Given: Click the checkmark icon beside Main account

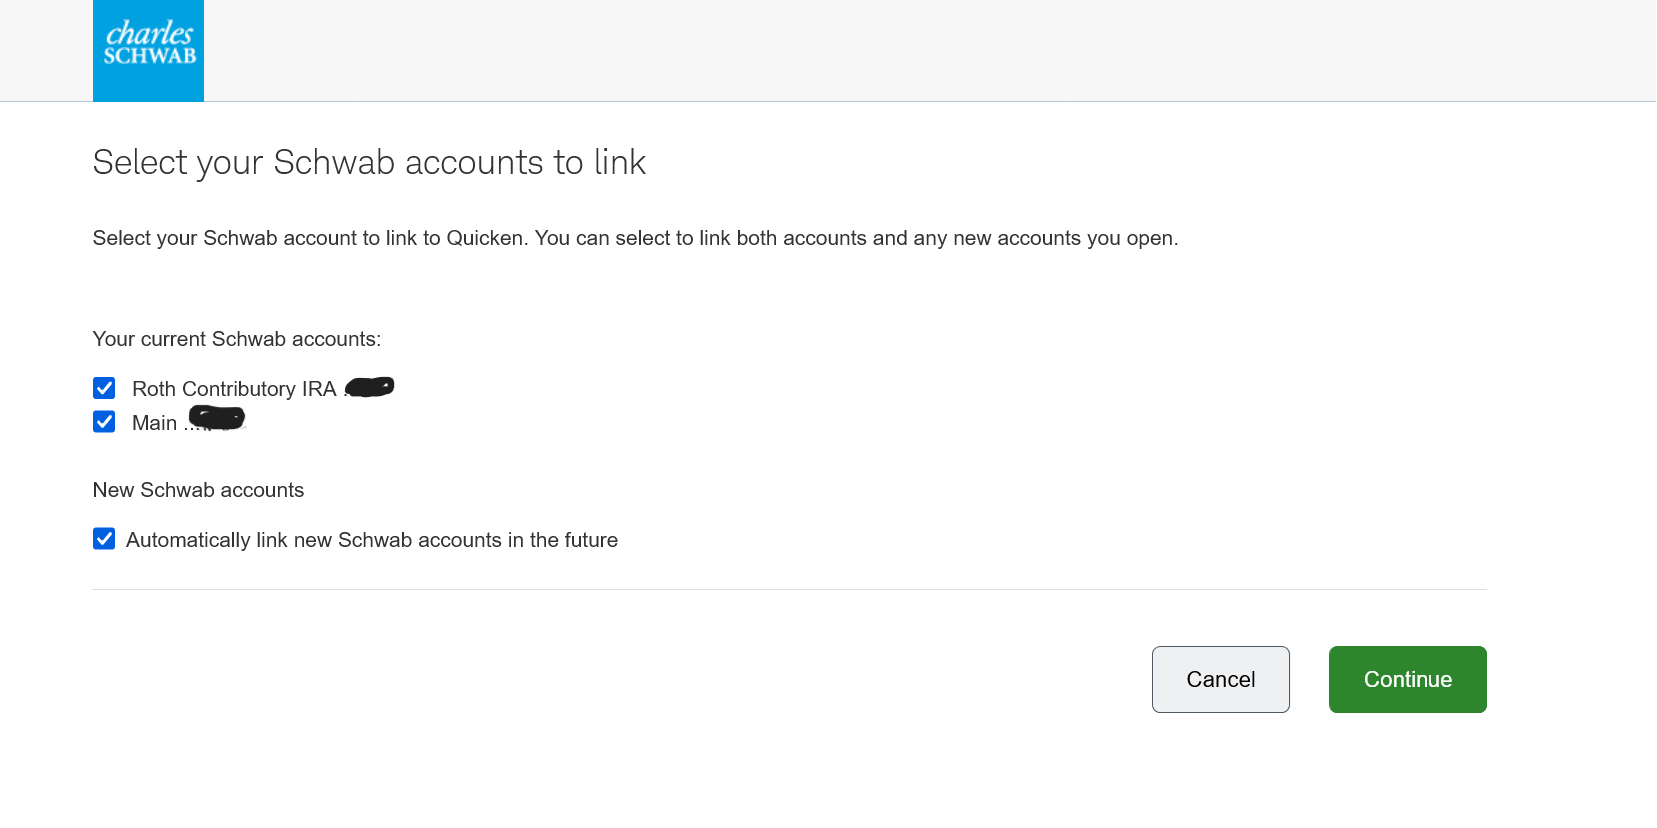Looking at the screenshot, I should [x=104, y=421].
